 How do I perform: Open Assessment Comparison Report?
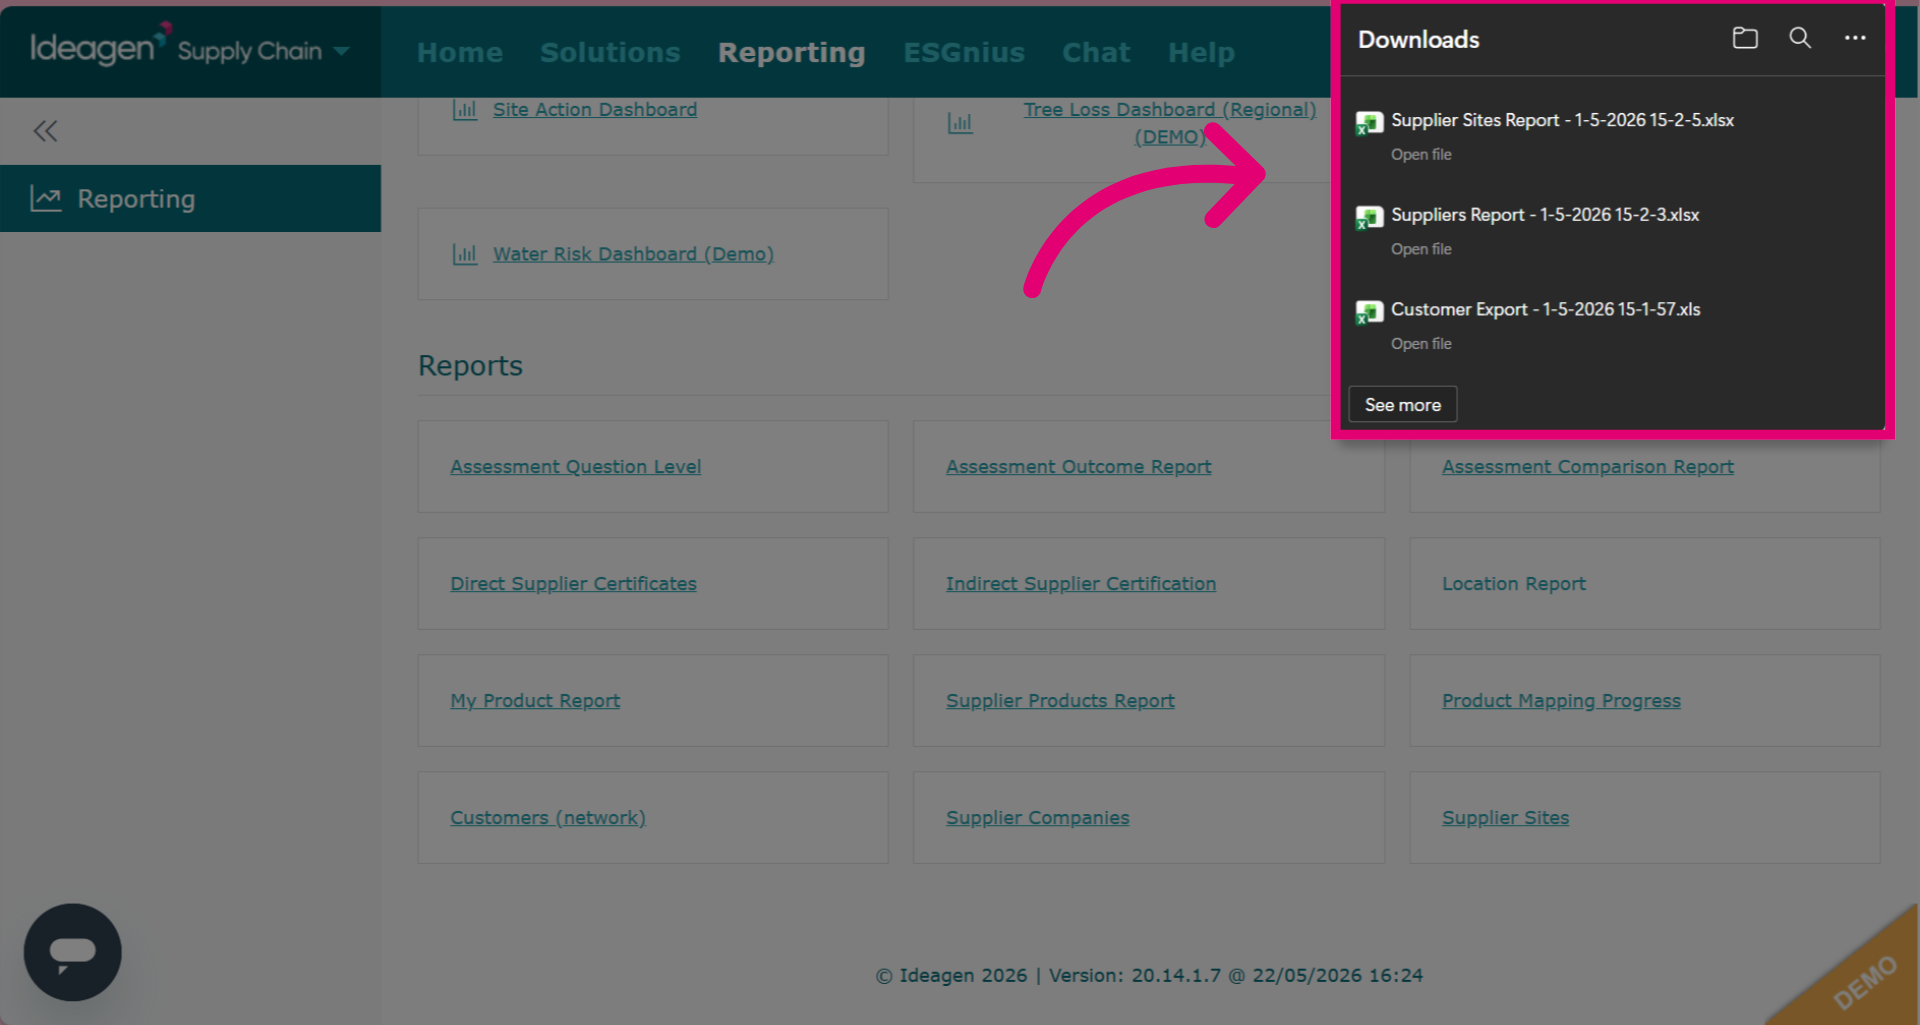tap(1588, 467)
